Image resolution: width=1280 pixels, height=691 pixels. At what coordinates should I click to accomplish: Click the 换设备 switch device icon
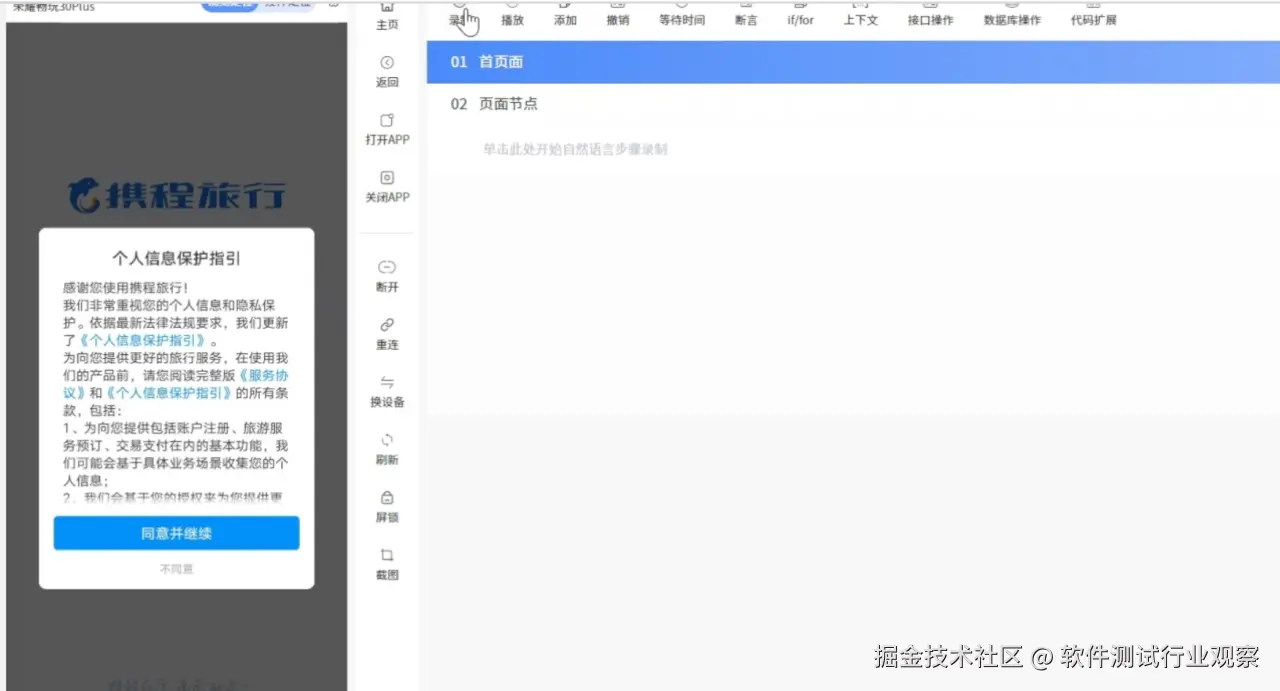tap(387, 383)
